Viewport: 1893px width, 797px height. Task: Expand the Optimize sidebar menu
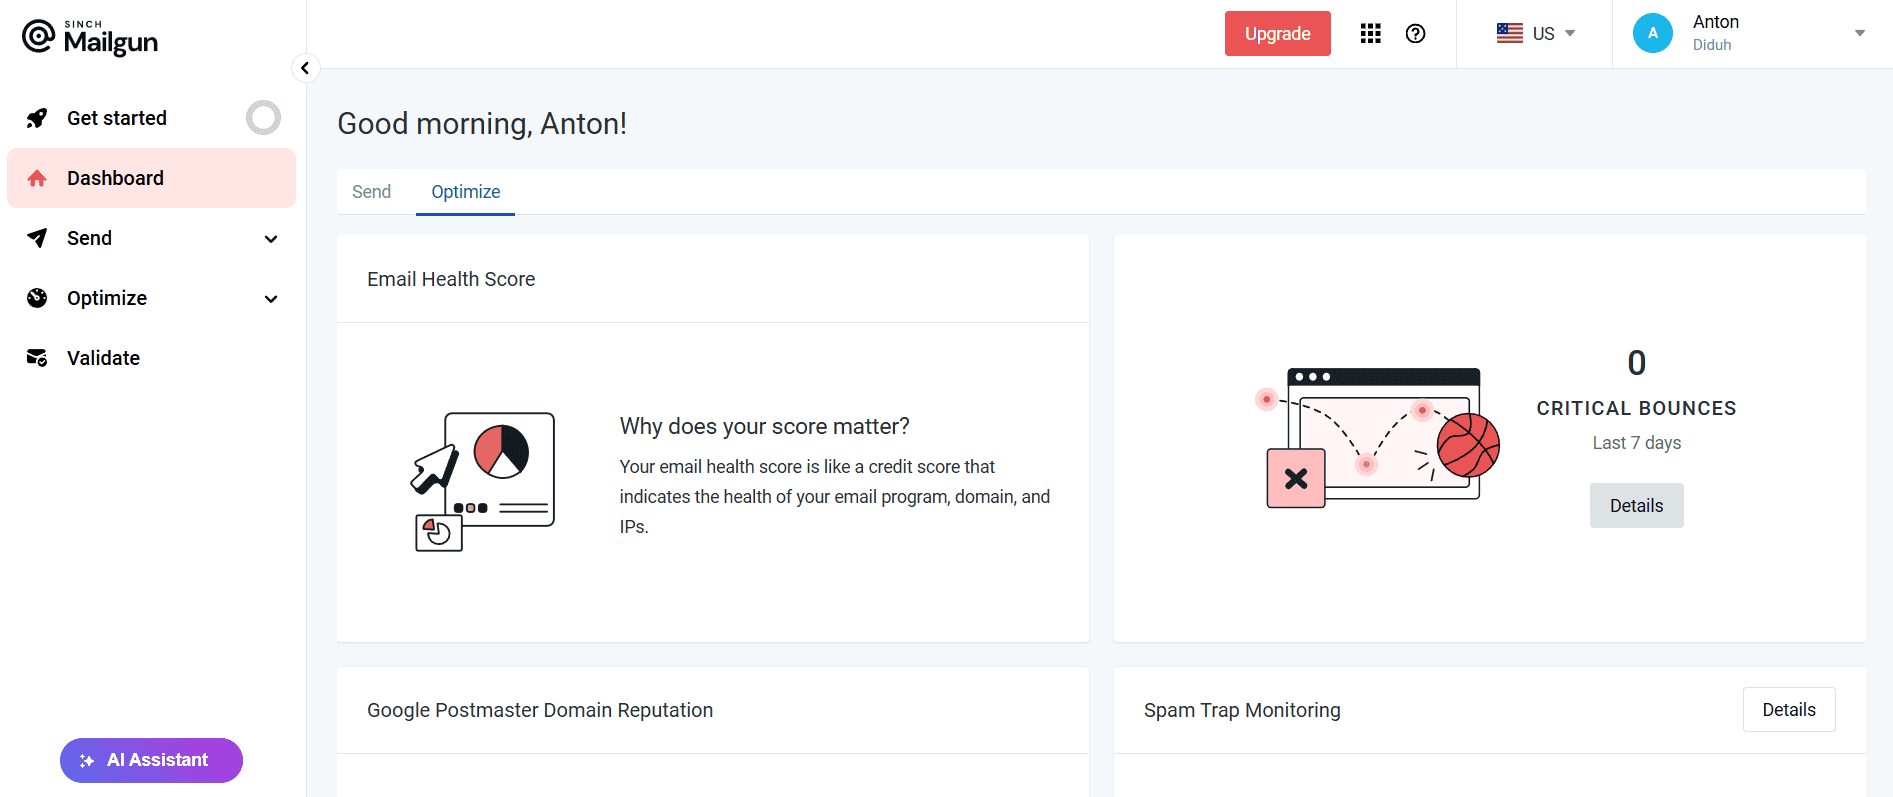[270, 299]
